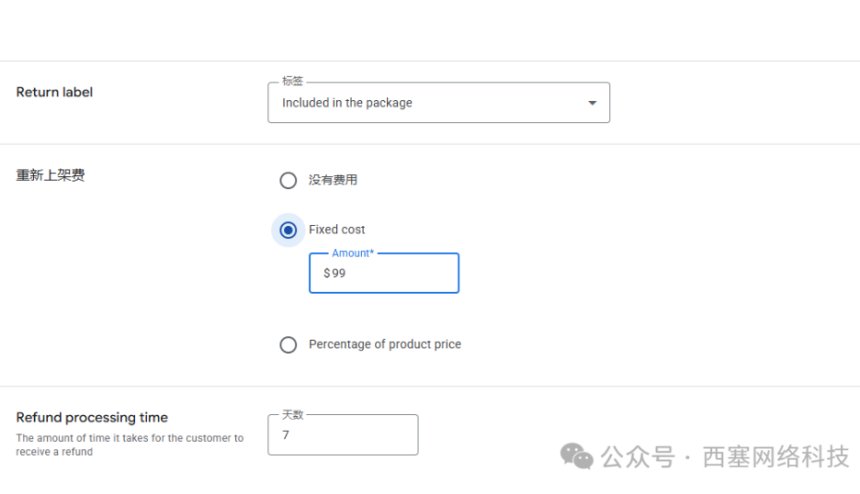Choose Percentage of product price radio button
860x494 pixels.
click(x=288, y=344)
